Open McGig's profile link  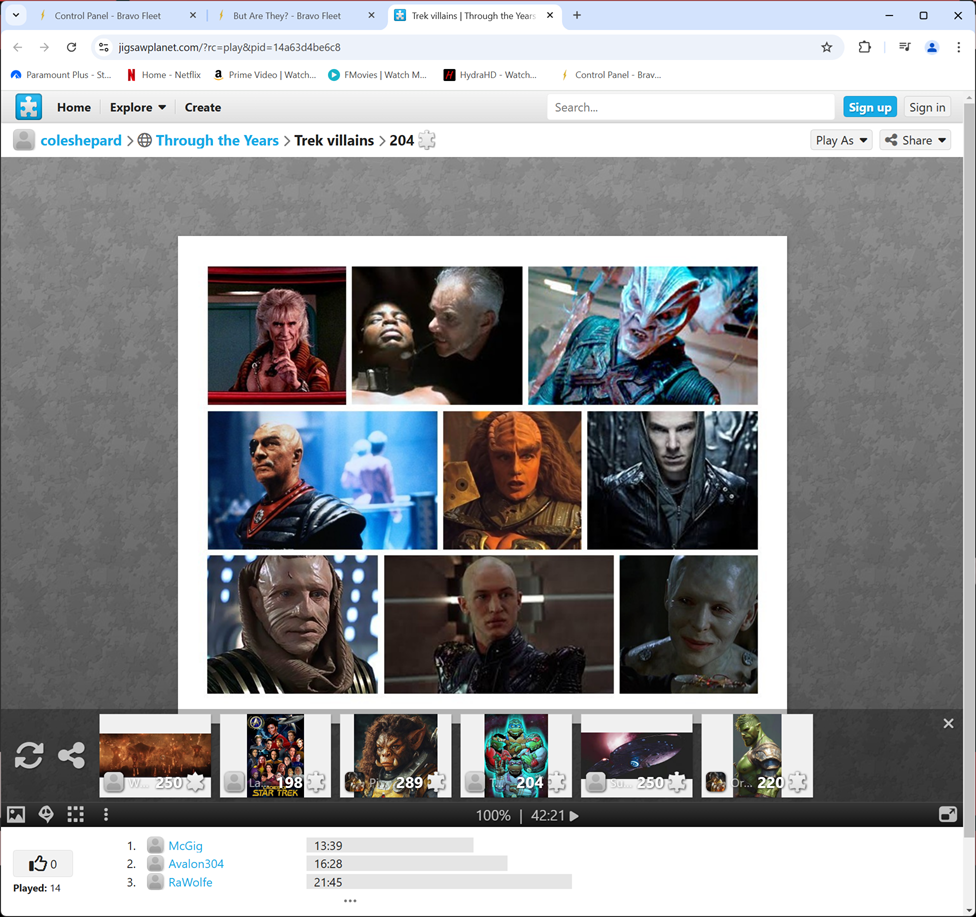(185, 845)
